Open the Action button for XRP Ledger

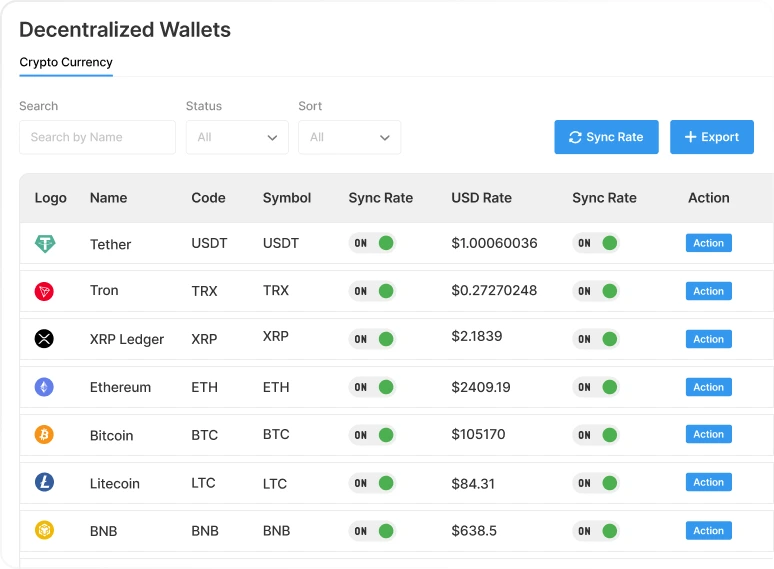coord(708,339)
